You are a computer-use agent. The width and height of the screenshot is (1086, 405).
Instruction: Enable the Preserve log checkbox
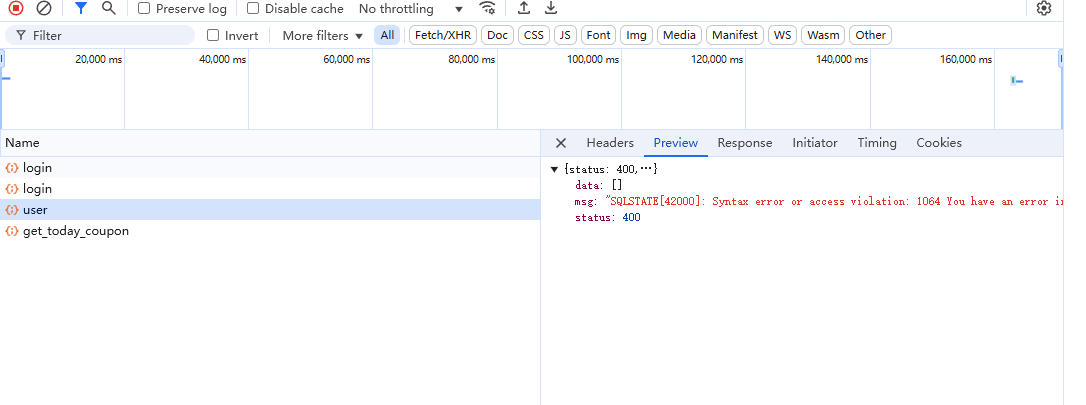[x=145, y=9]
